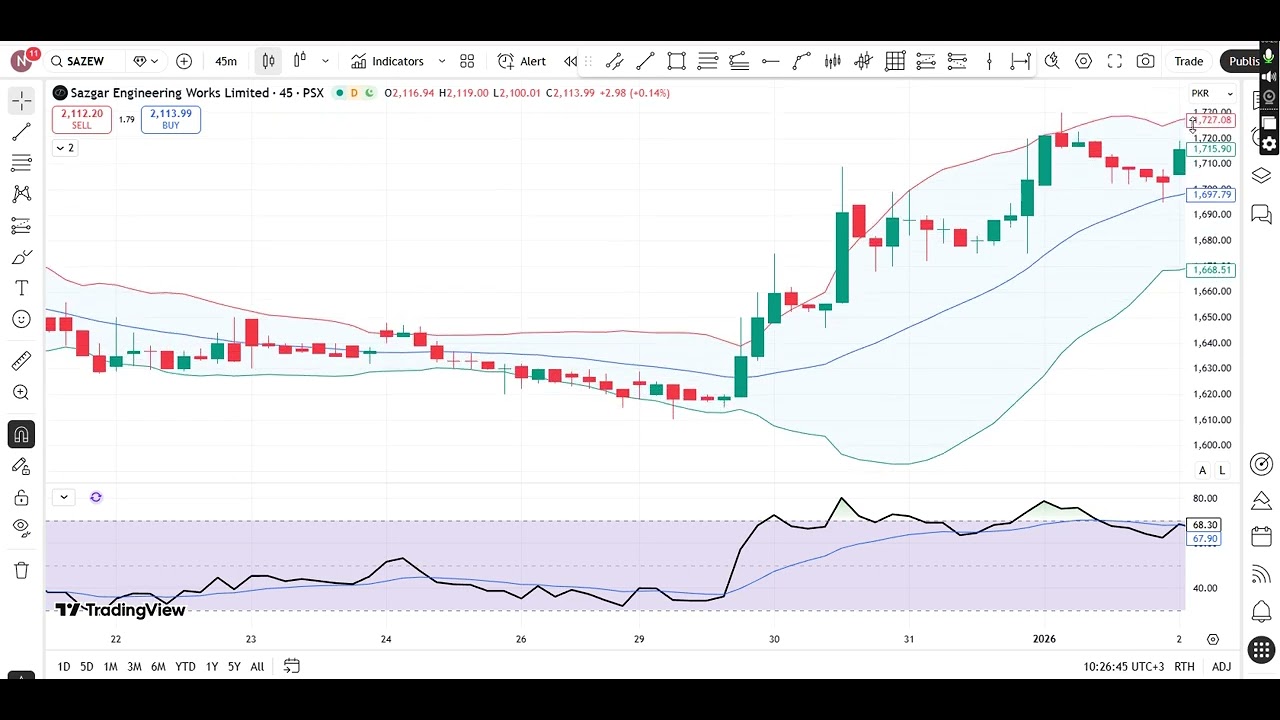Select the brush drawing tool
Viewport: 1280px width, 720px height.
[x=21, y=258]
